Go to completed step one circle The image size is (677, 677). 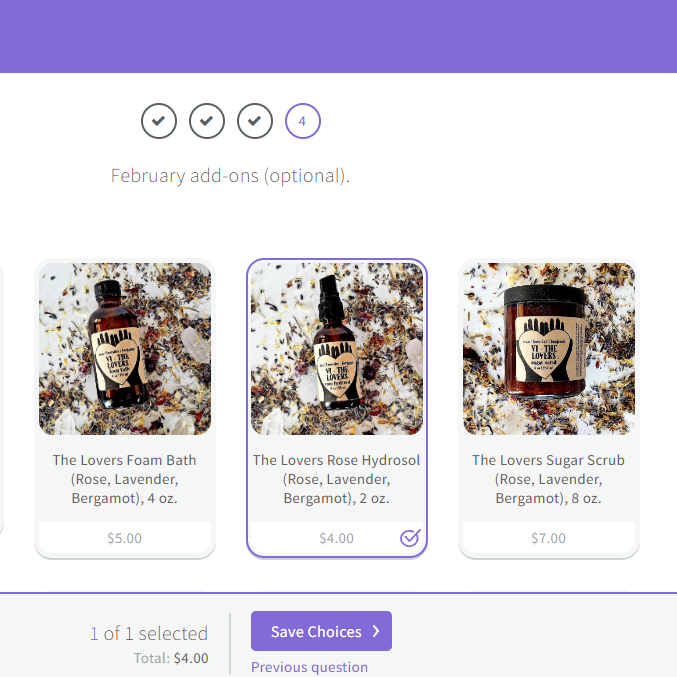(x=159, y=121)
